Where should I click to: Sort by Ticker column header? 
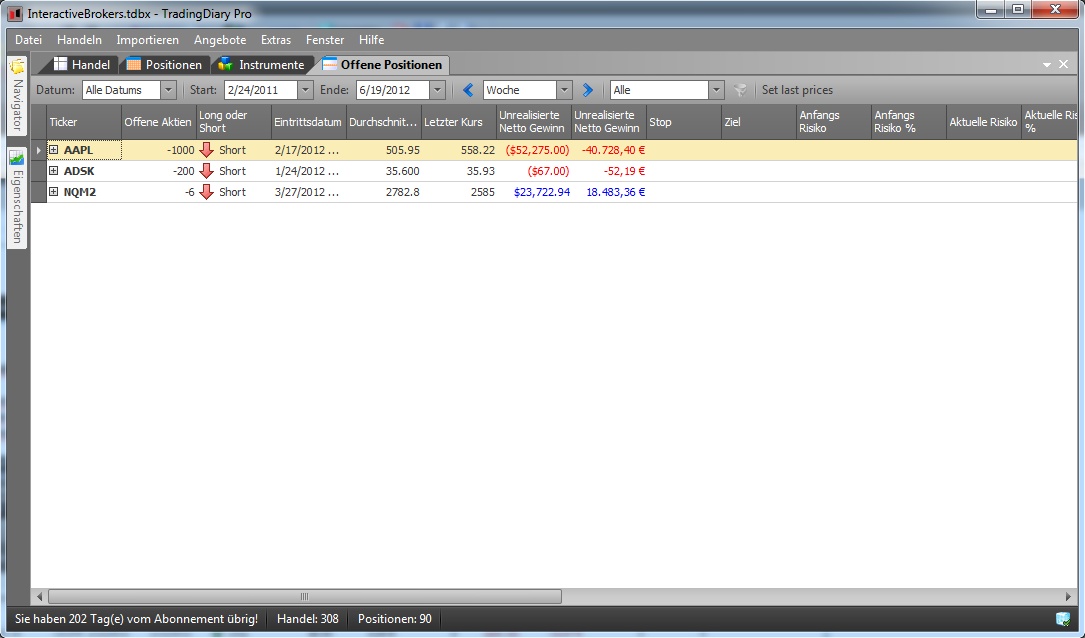[84, 122]
